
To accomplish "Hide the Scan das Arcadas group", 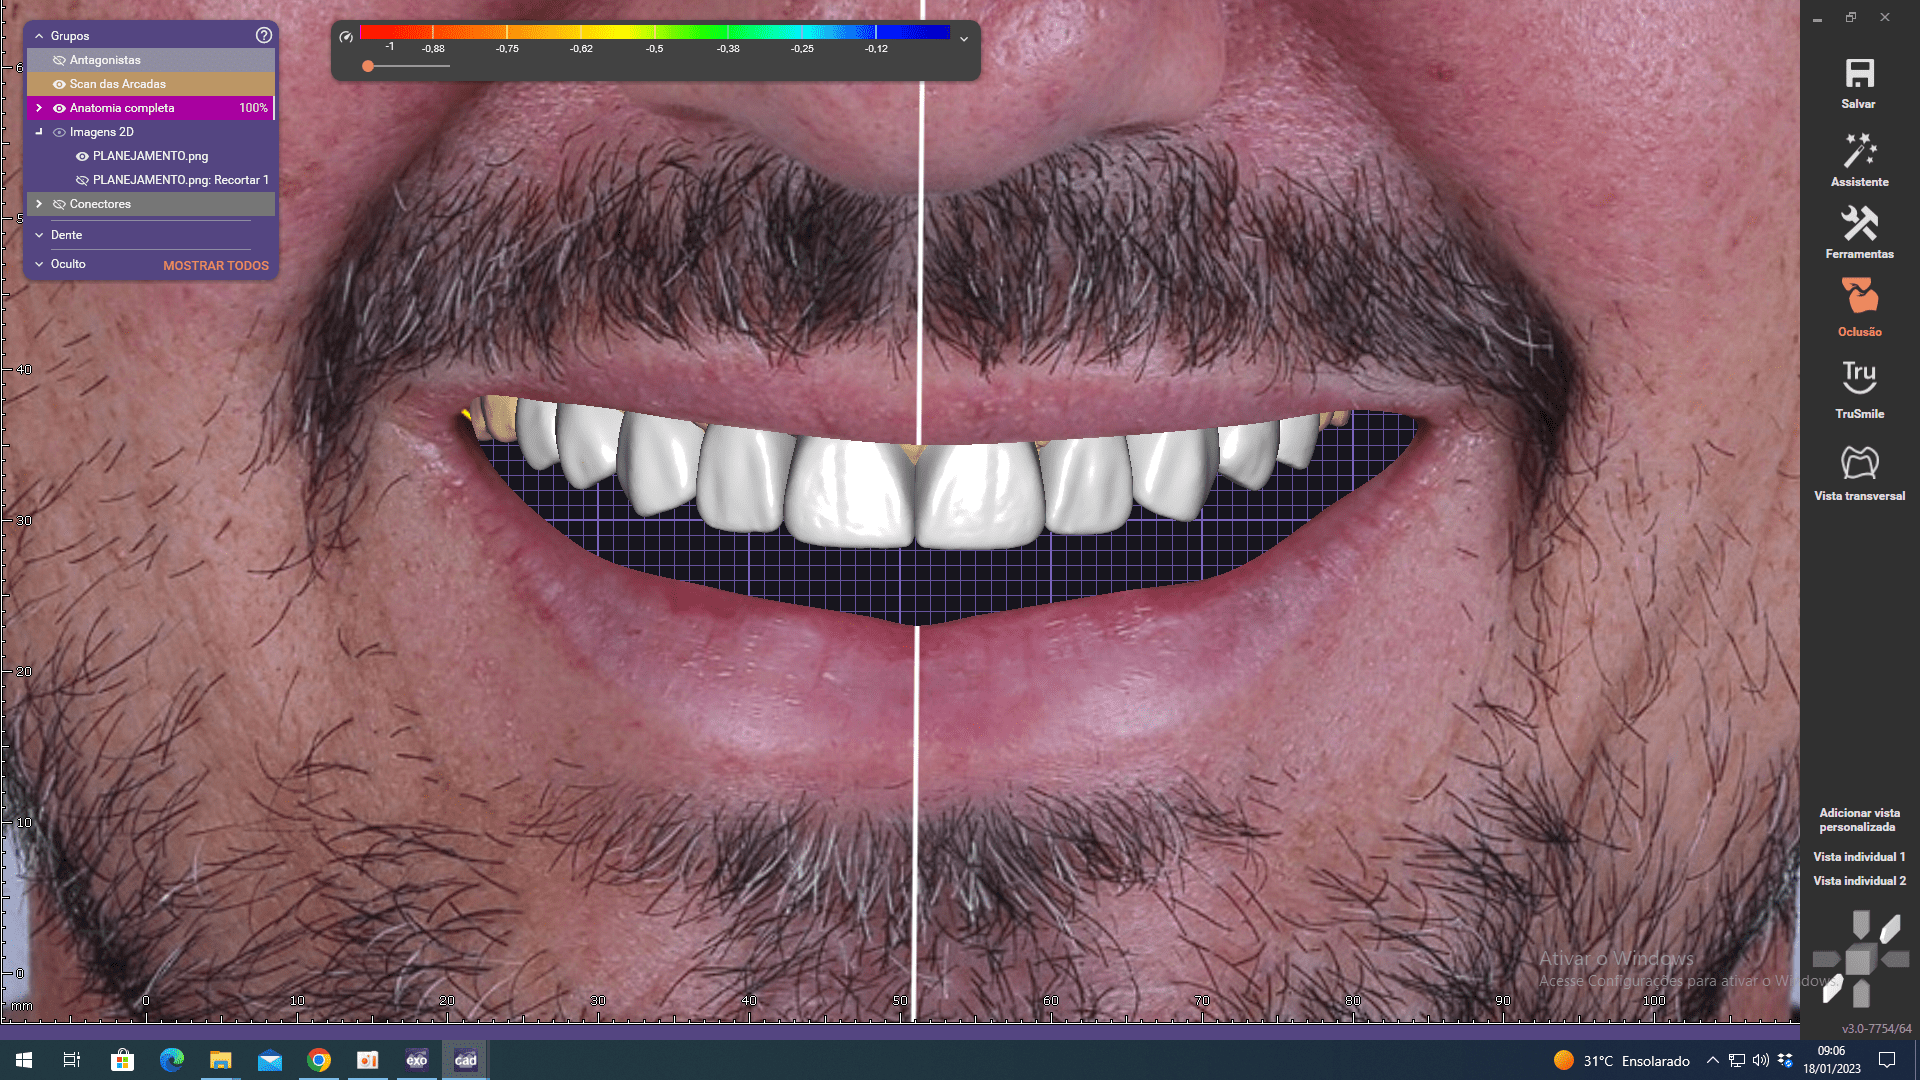I will coord(59,84).
